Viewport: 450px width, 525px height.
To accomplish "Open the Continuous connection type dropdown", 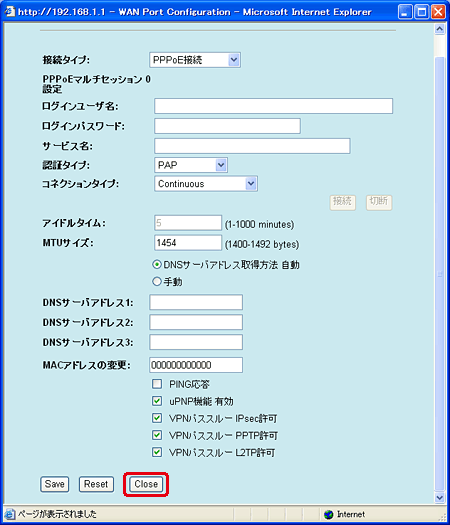I will (206, 184).
